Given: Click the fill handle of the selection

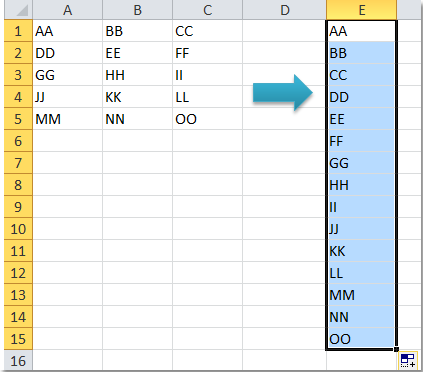Looking at the screenshot, I should [396, 349].
